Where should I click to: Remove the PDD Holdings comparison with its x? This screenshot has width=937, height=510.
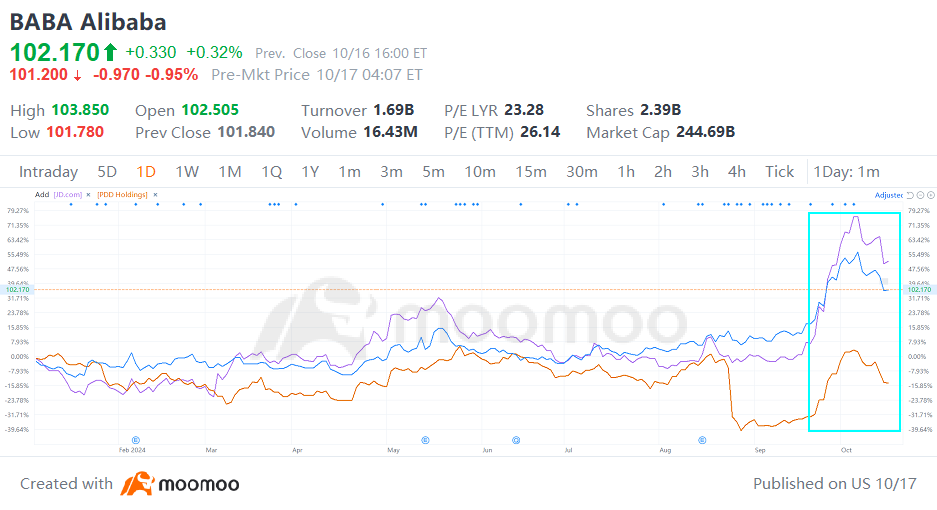[155, 195]
